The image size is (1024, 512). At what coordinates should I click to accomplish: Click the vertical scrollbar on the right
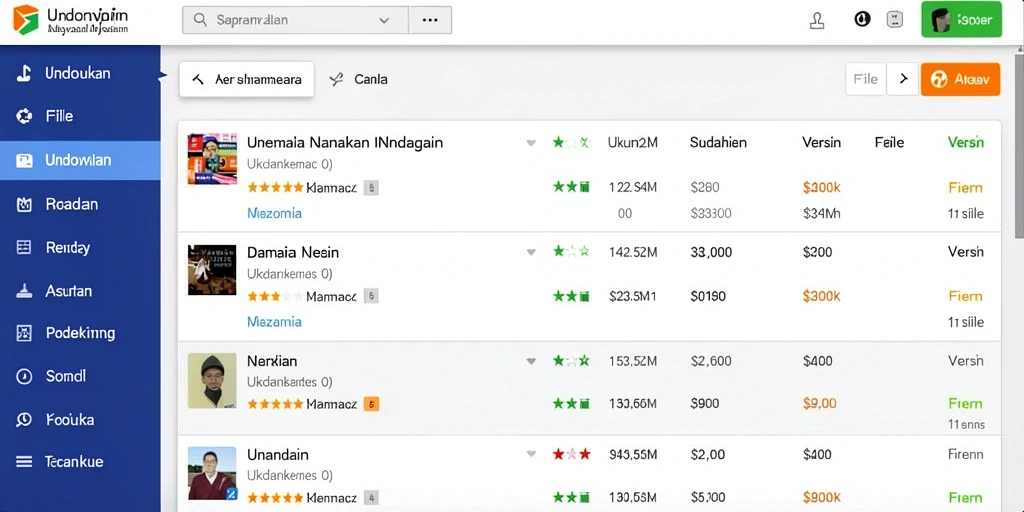(1019, 143)
